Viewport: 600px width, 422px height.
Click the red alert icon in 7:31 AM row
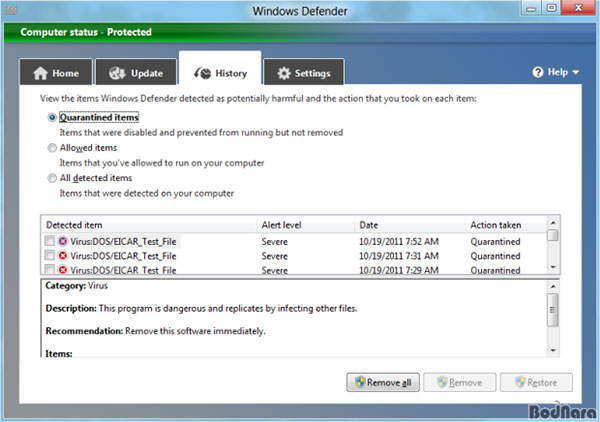click(63, 256)
